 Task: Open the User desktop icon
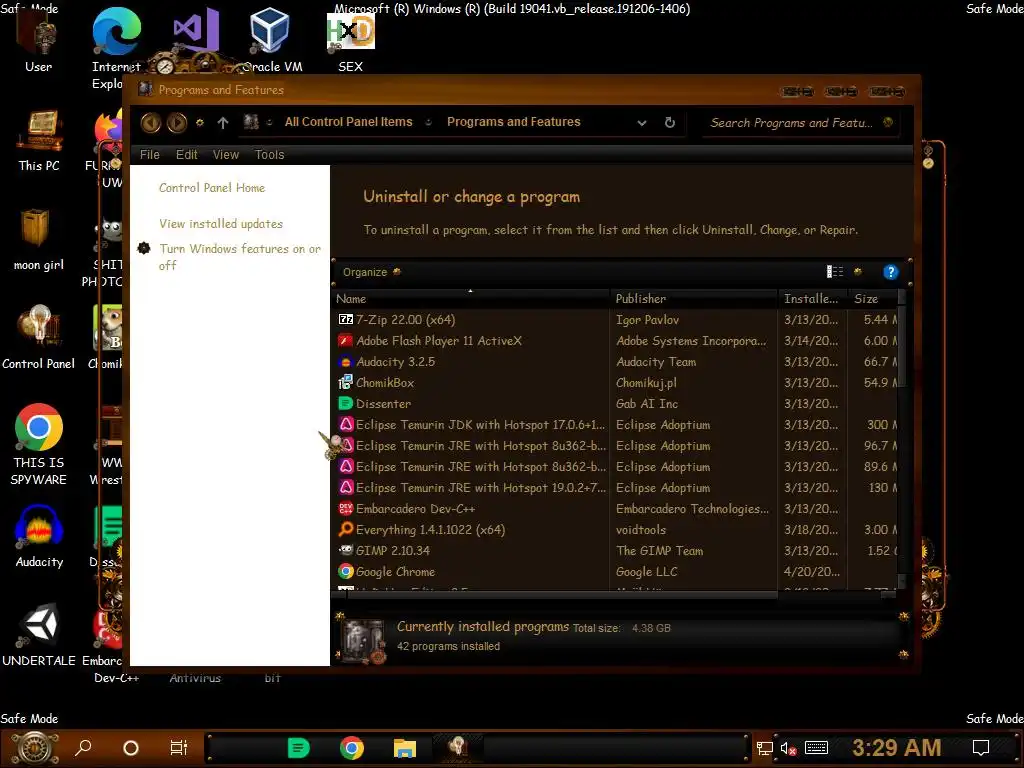coord(39,42)
